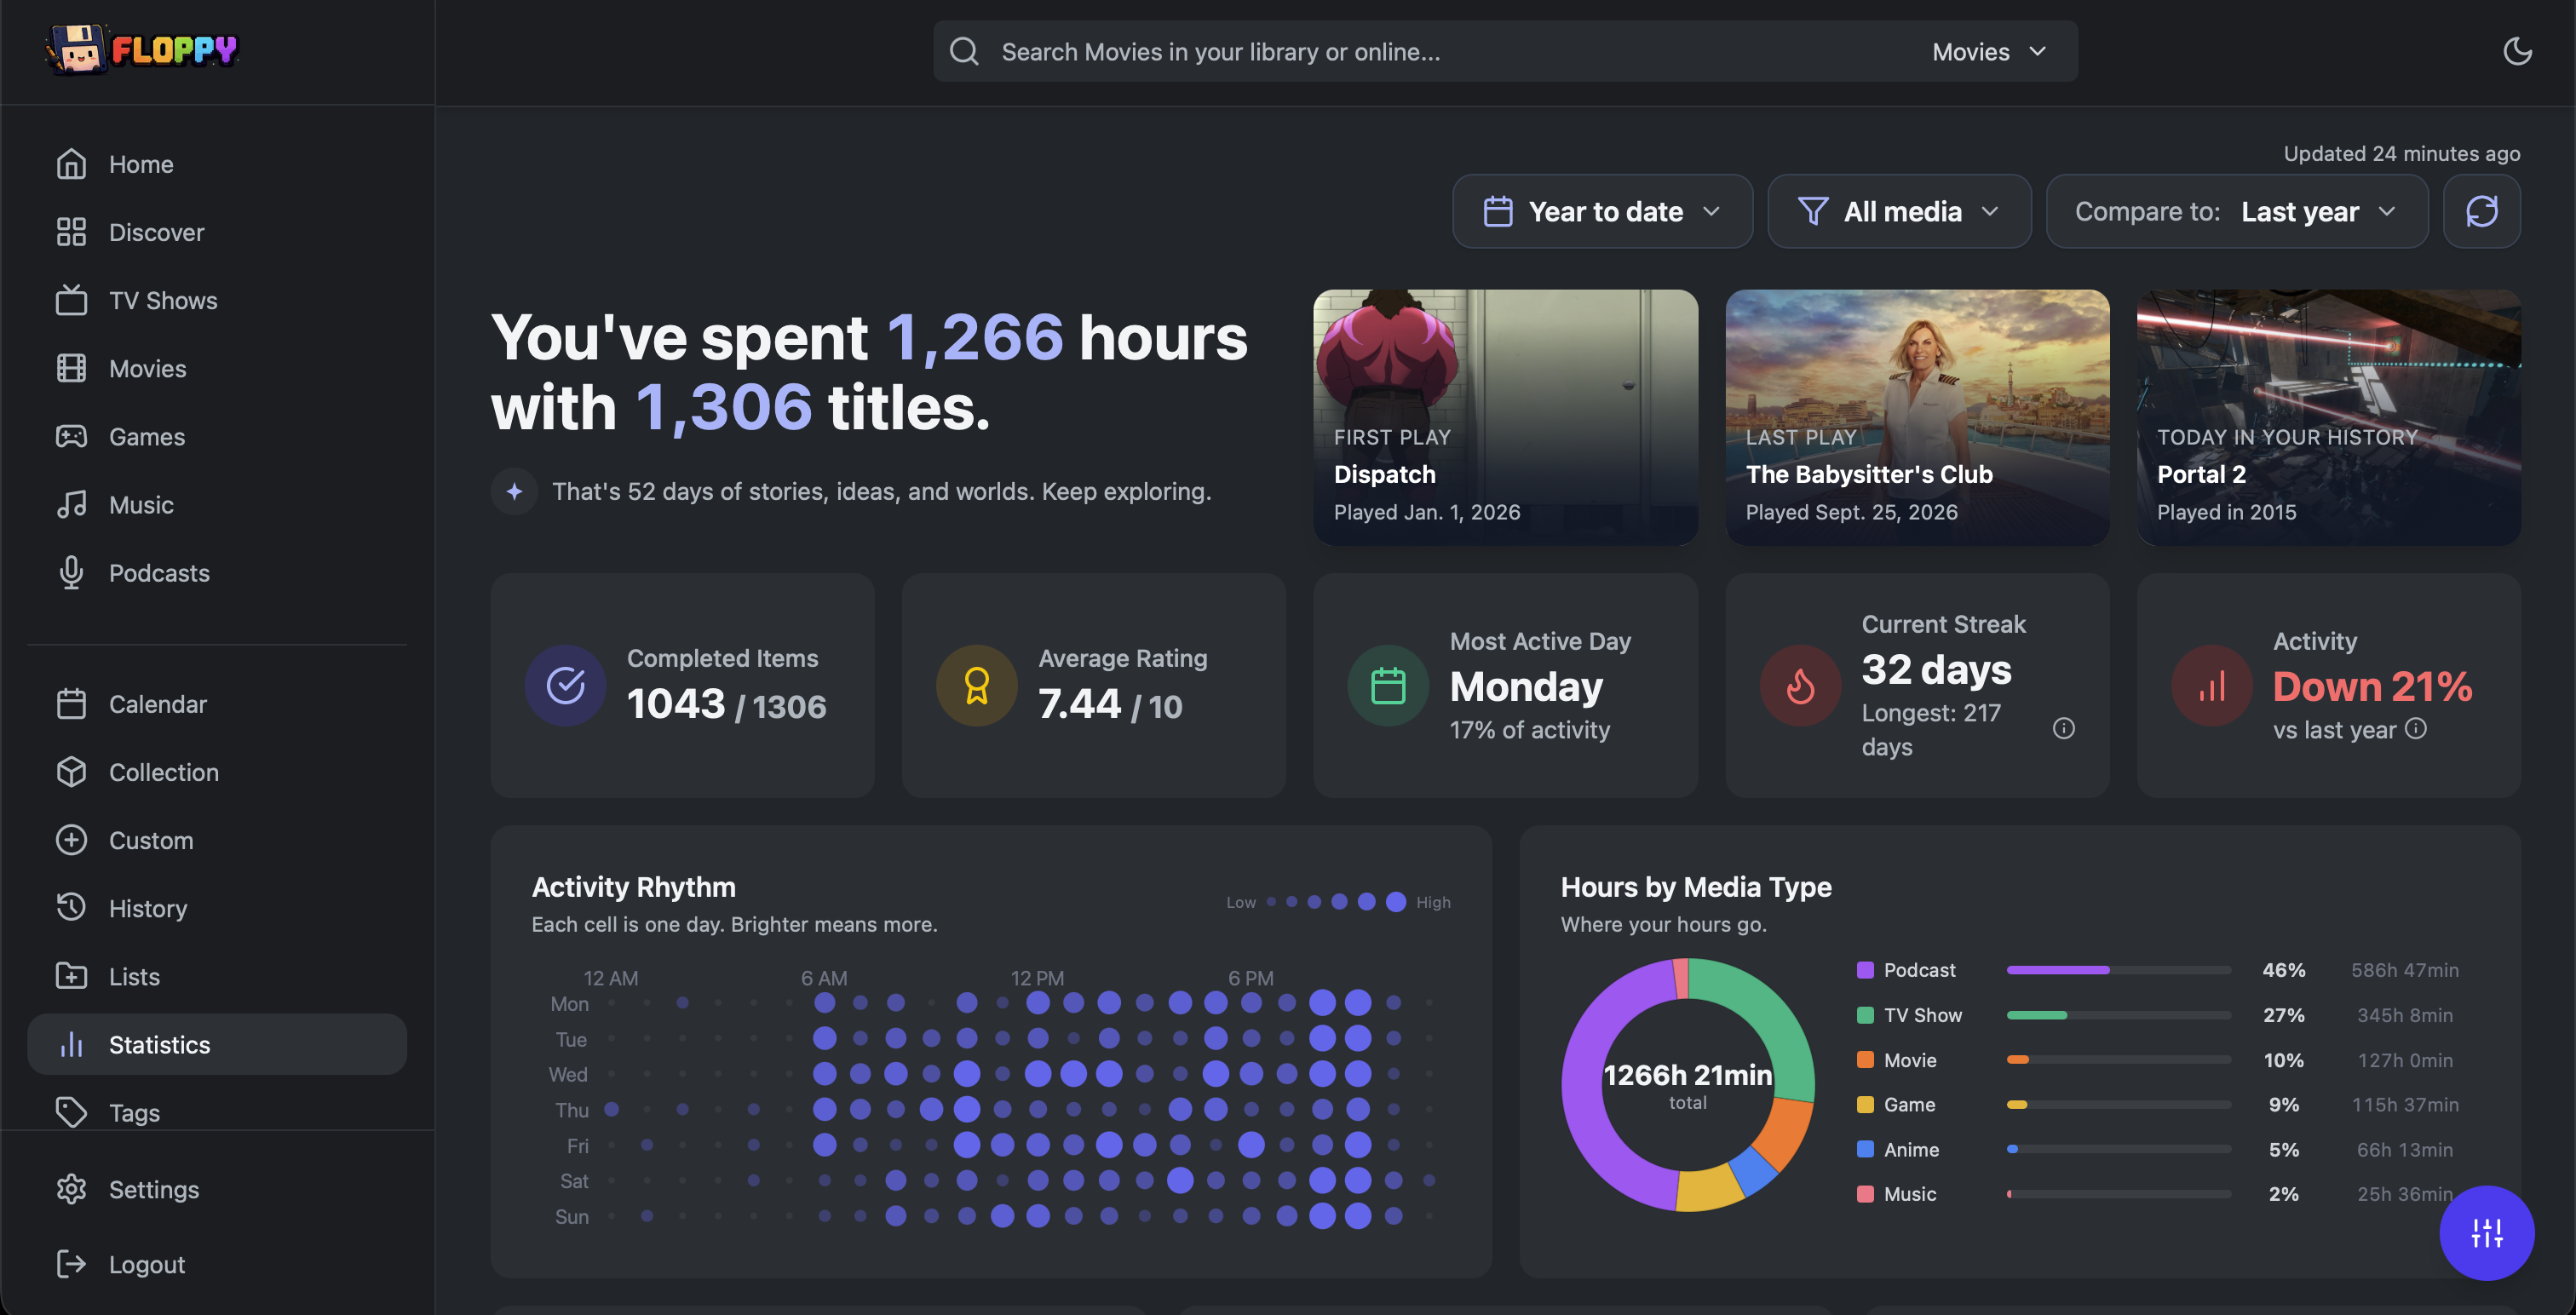This screenshot has width=2576, height=1315.
Task: Open the Games section
Action: coord(217,436)
